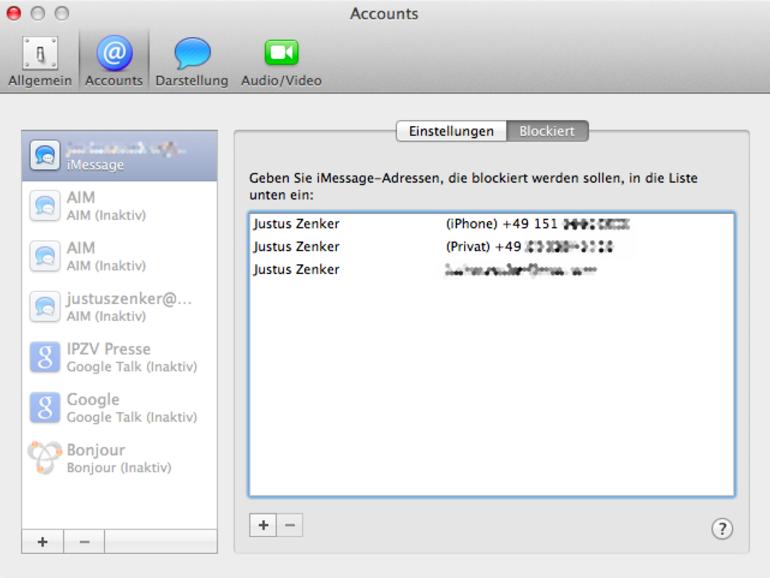Select the Bonjour account
The image size is (770, 578).
pyautogui.click(x=119, y=458)
